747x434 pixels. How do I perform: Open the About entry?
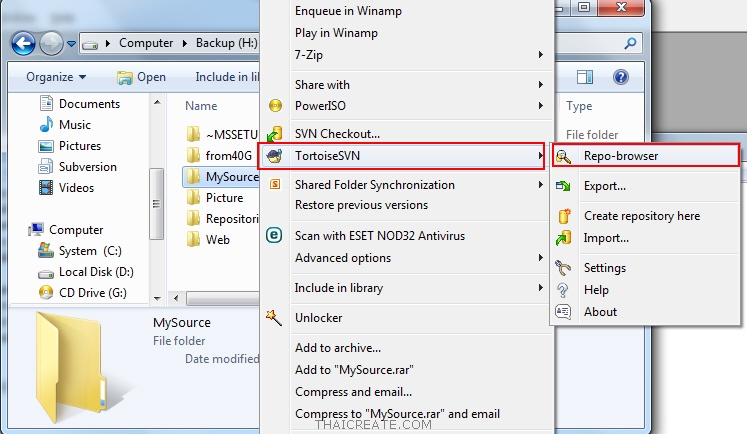pos(600,312)
